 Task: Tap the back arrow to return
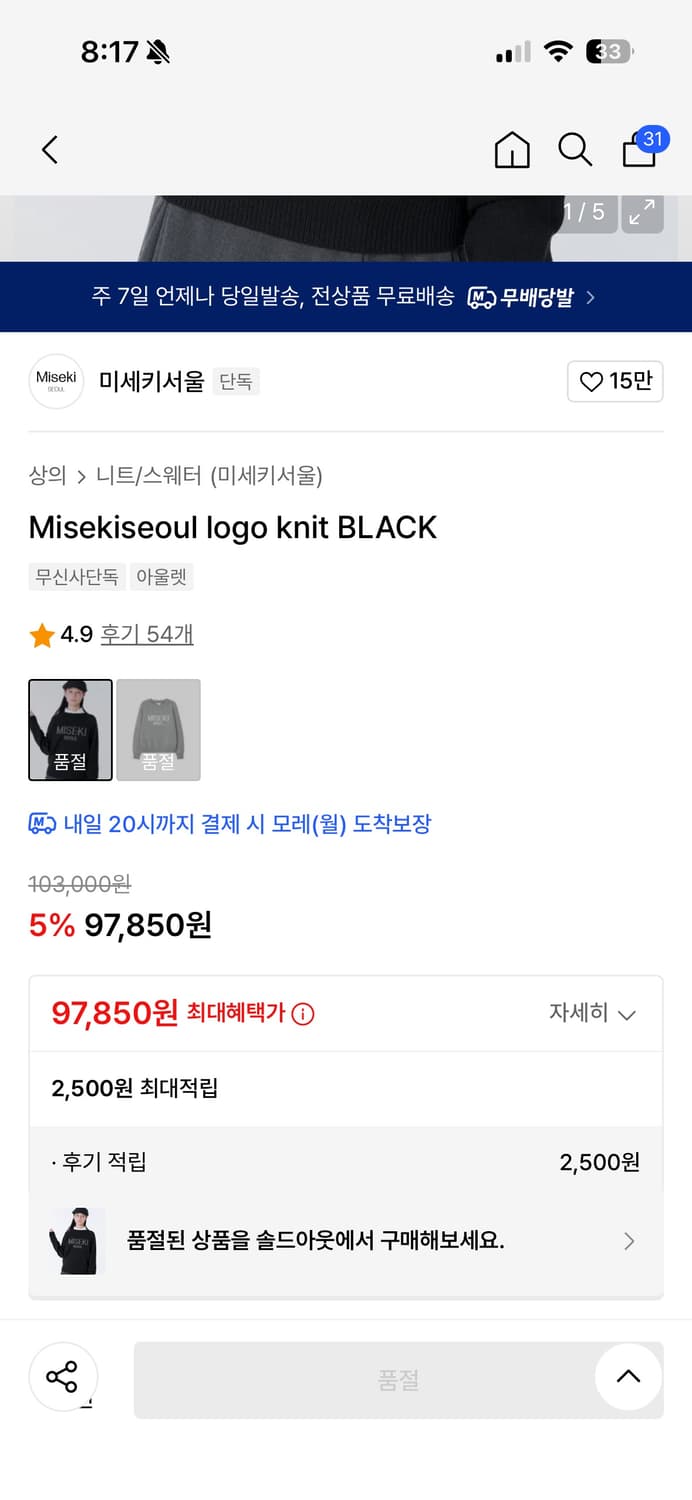[x=49, y=148]
